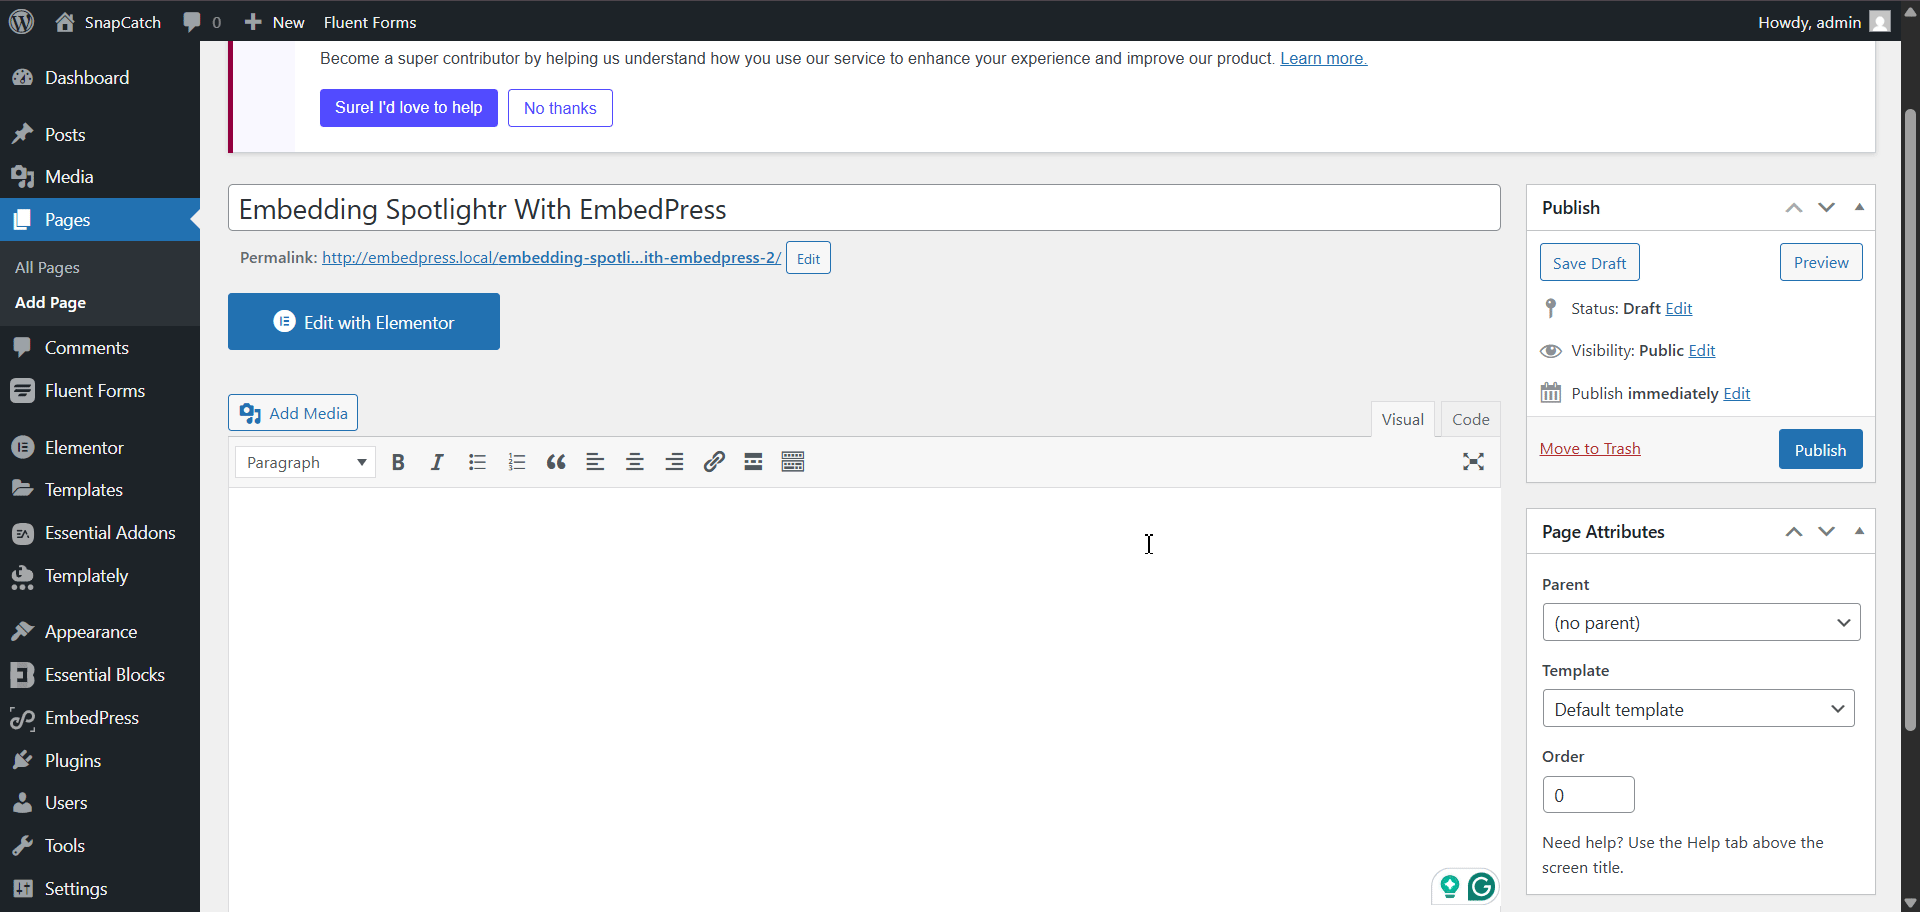Insert a Read More tag

[x=753, y=461]
